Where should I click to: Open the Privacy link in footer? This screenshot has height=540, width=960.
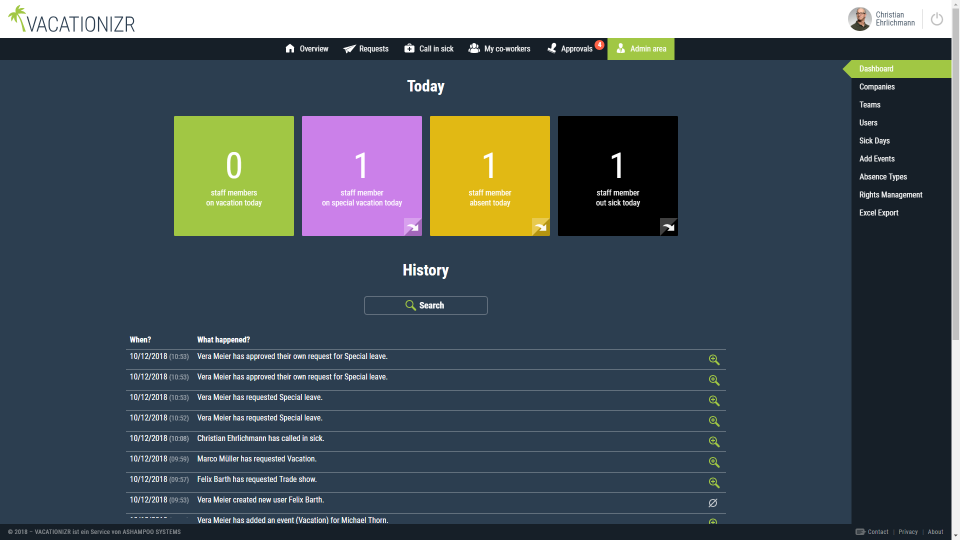tap(908, 532)
